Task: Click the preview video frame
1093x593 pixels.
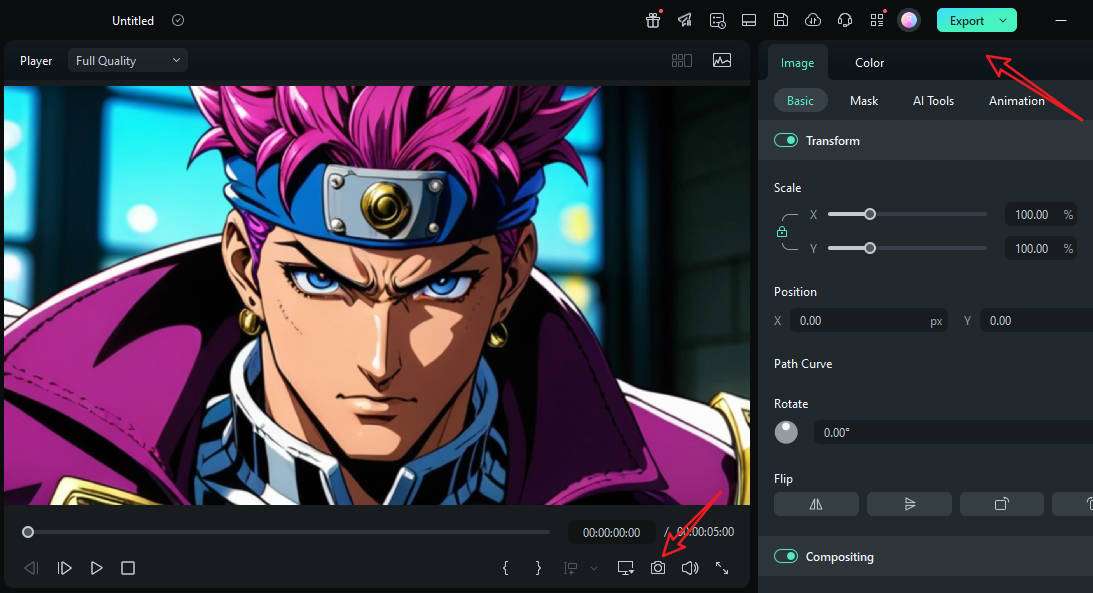Action: [377, 295]
